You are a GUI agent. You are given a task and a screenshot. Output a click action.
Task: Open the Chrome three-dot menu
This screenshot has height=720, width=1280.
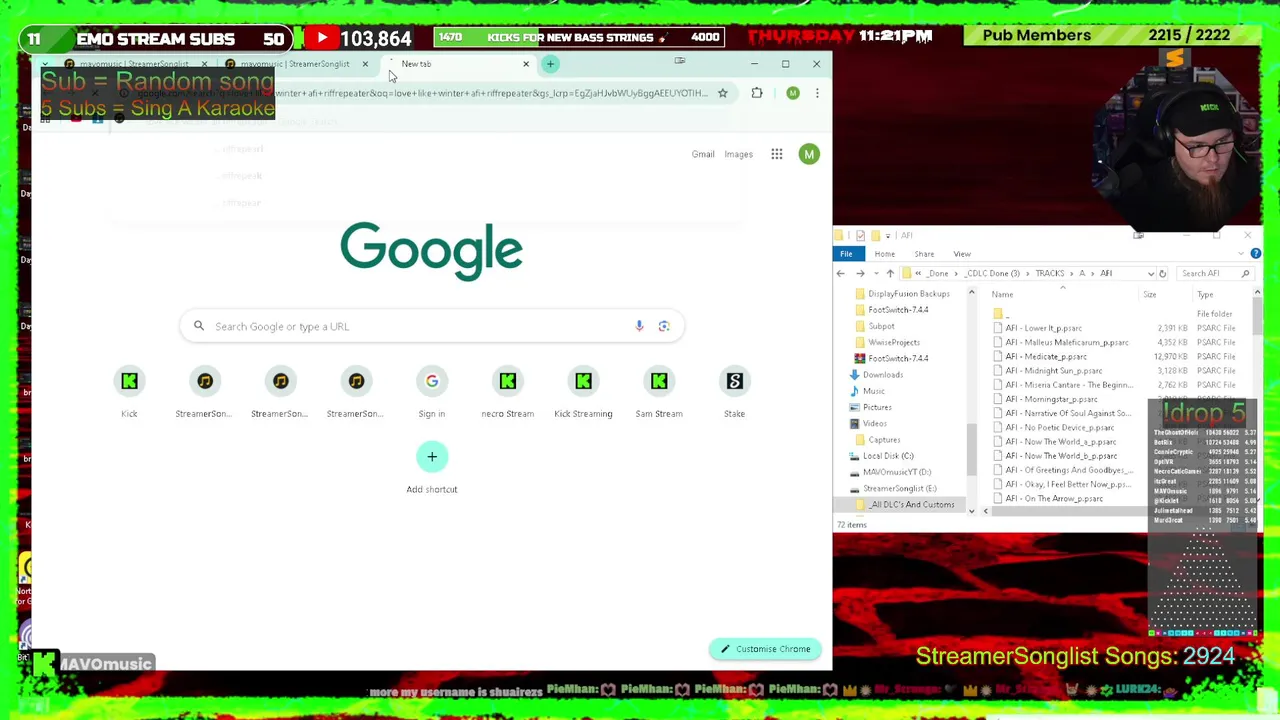click(x=817, y=93)
